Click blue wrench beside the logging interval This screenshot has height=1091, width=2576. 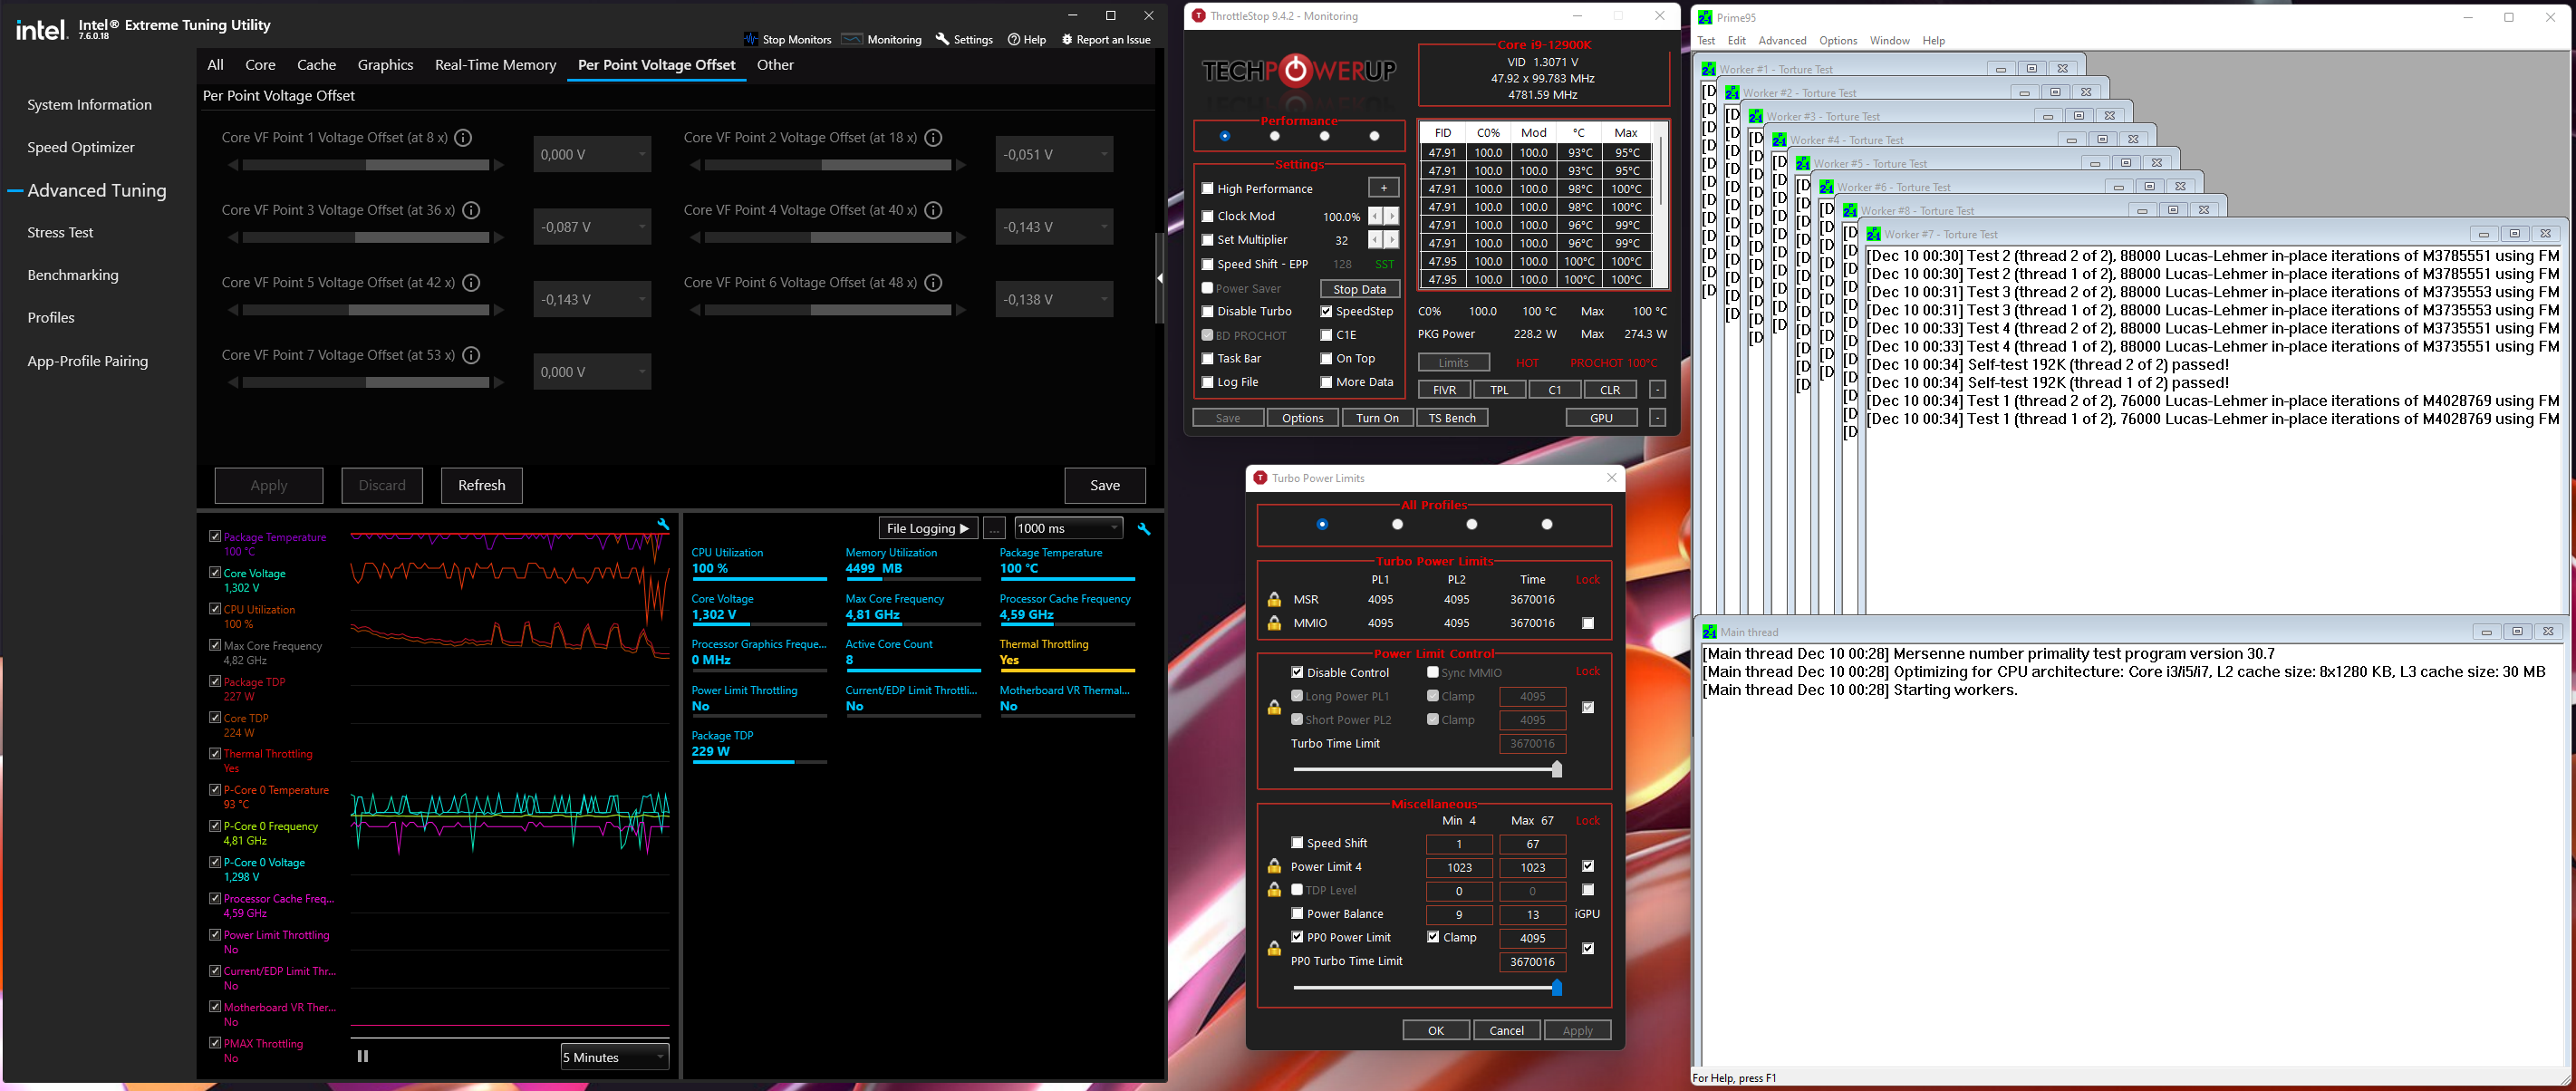[1144, 529]
